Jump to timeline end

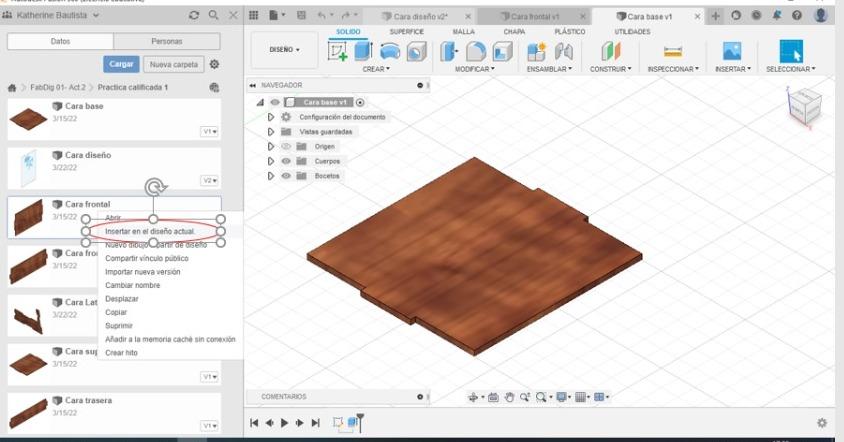(x=316, y=423)
